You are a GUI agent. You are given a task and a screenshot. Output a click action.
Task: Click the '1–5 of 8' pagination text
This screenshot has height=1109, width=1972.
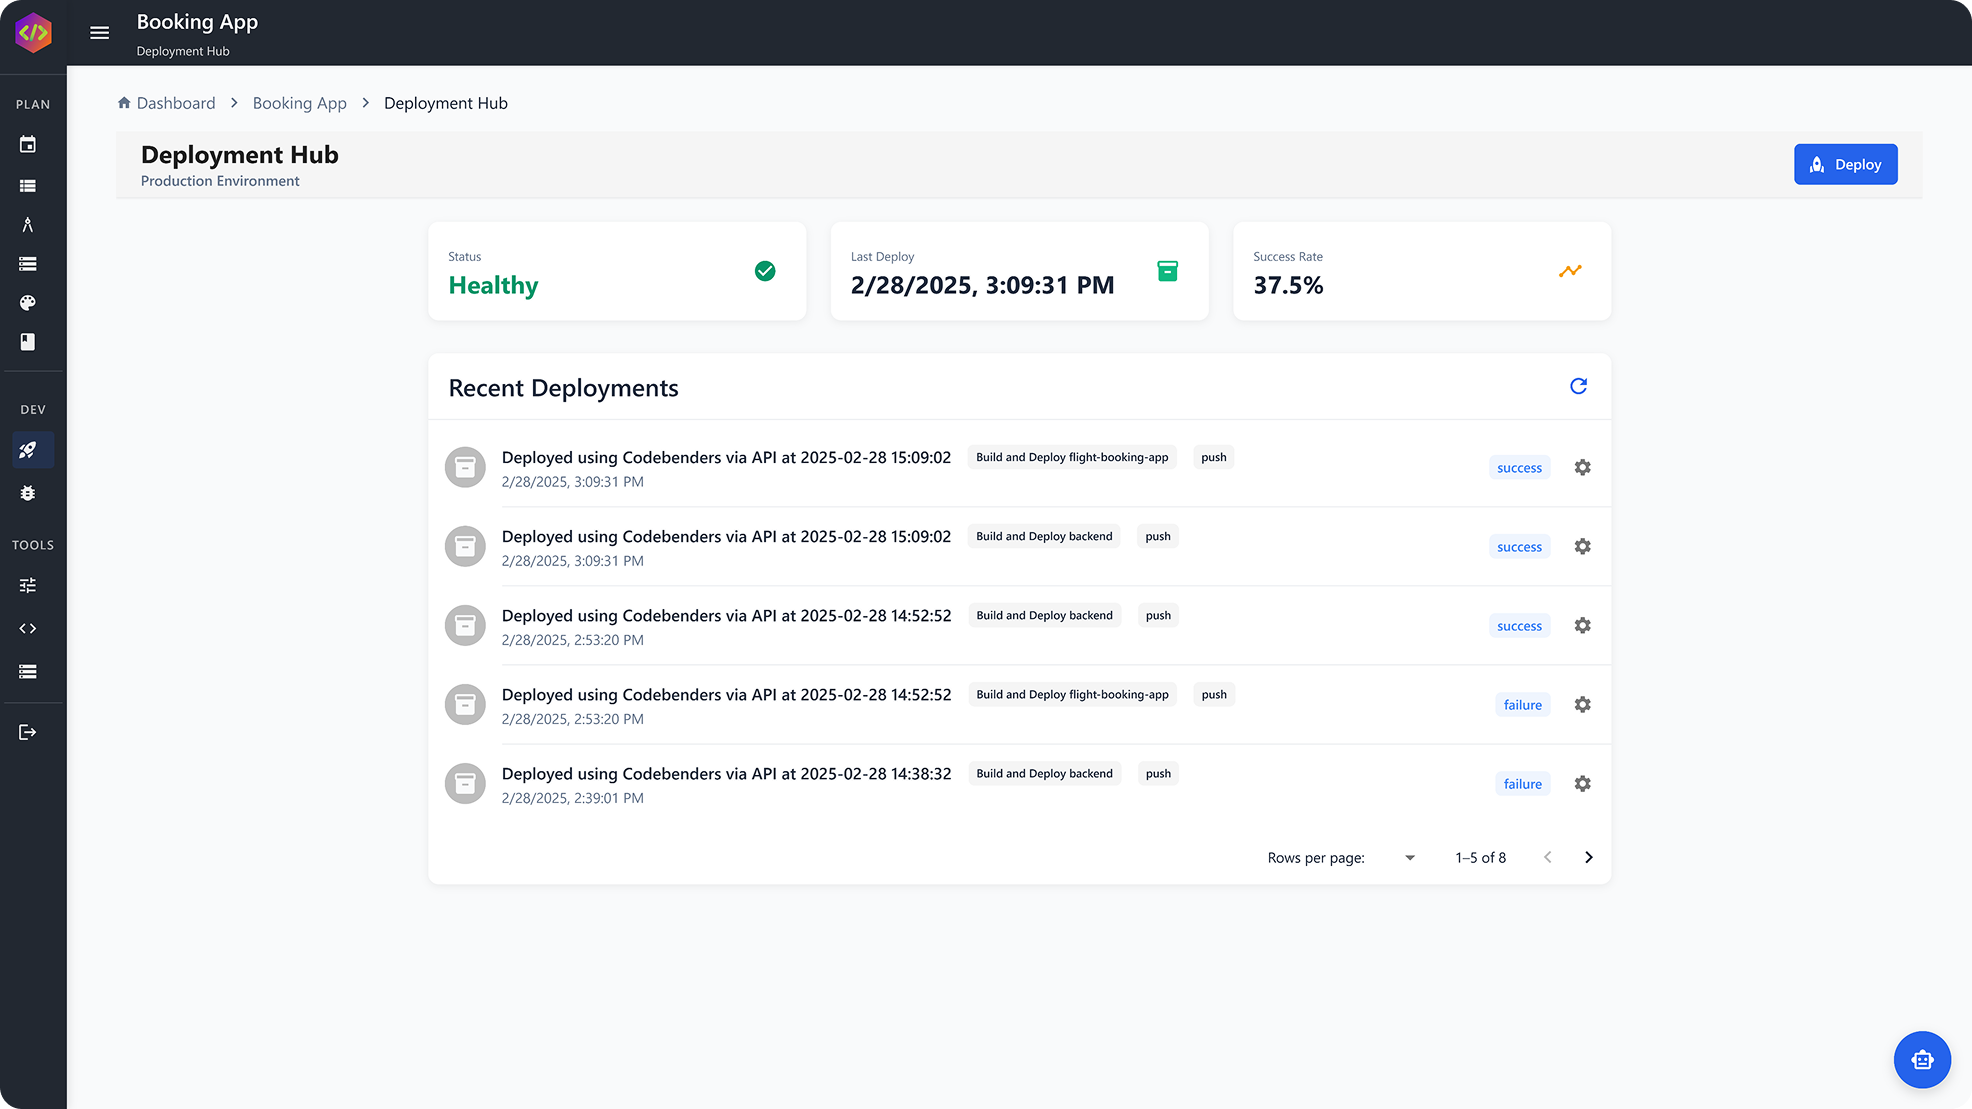click(1480, 858)
